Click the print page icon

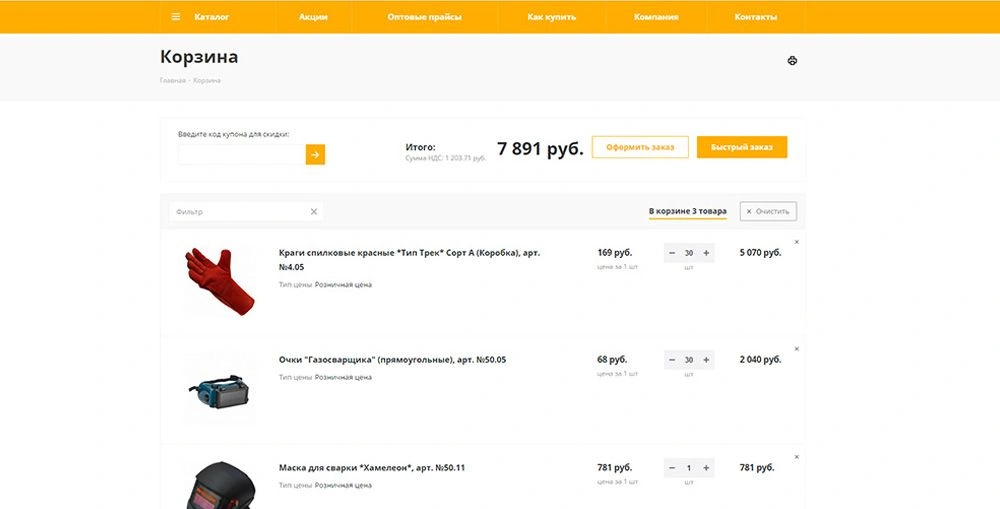792,61
